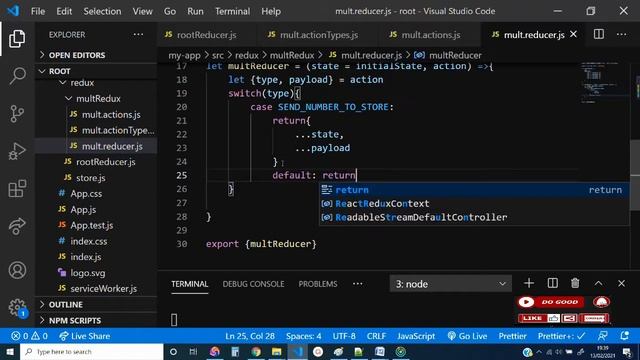Maximize the terminal panel size
Image resolution: width=640 pixels, height=360 pixels.
598,283
